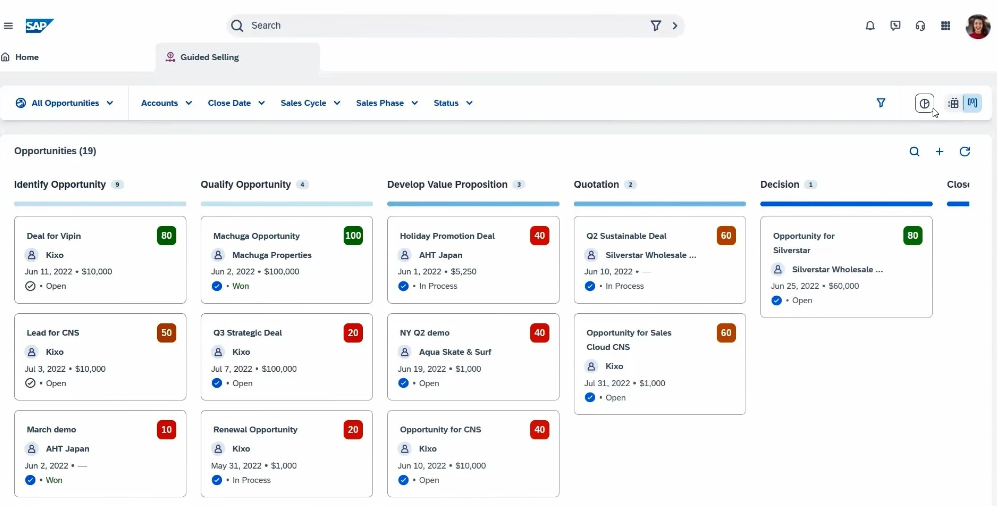Click score badge 100 on Machuga Opportunity
997x506 pixels.
tap(353, 236)
